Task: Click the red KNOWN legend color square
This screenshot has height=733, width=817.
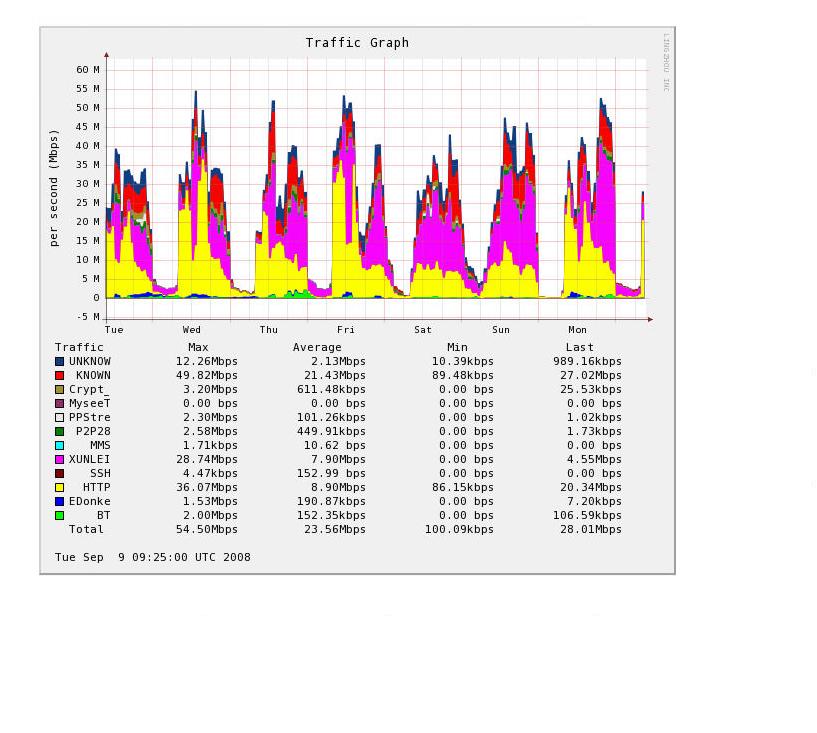Action: [60, 376]
